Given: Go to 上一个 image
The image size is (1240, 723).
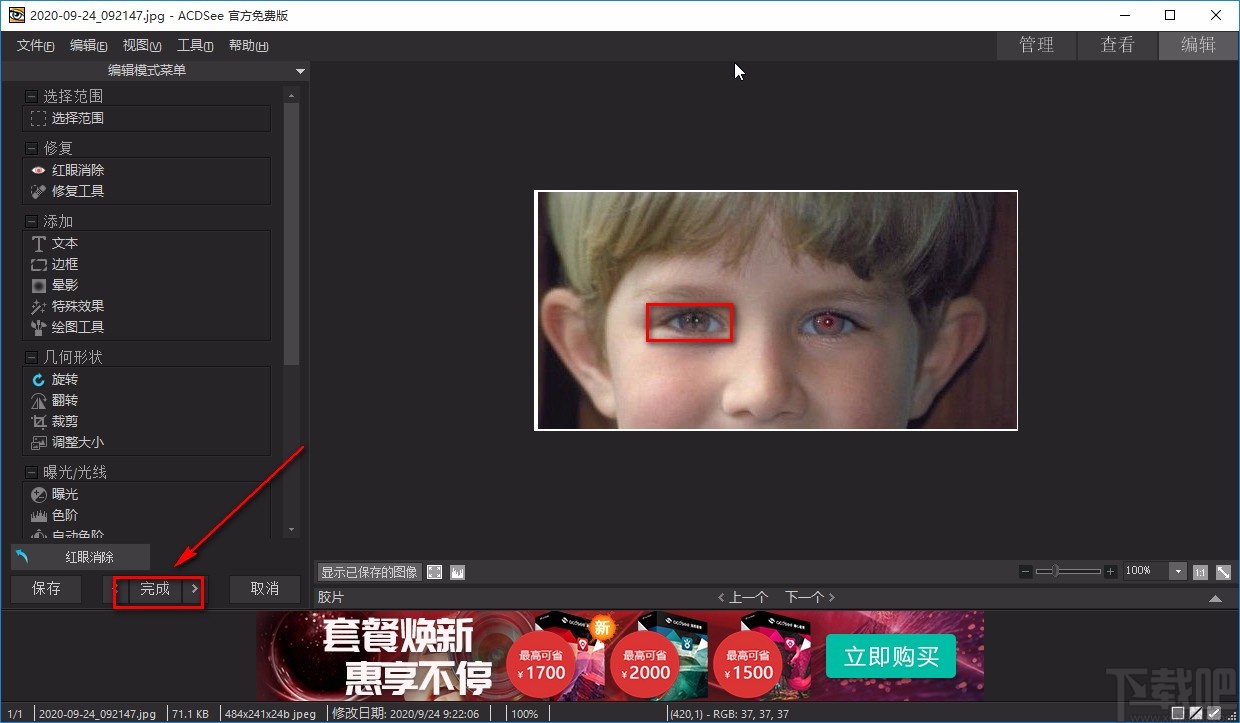Looking at the screenshot, I should (743, 597).
